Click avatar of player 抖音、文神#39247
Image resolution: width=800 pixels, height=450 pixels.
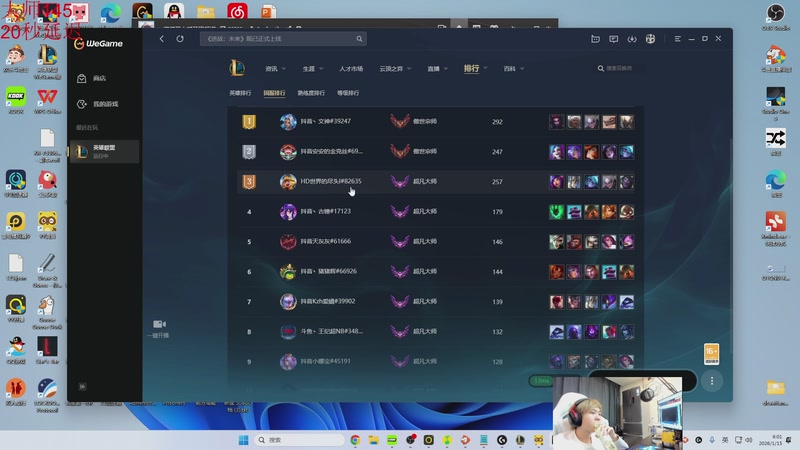(288, 121)
